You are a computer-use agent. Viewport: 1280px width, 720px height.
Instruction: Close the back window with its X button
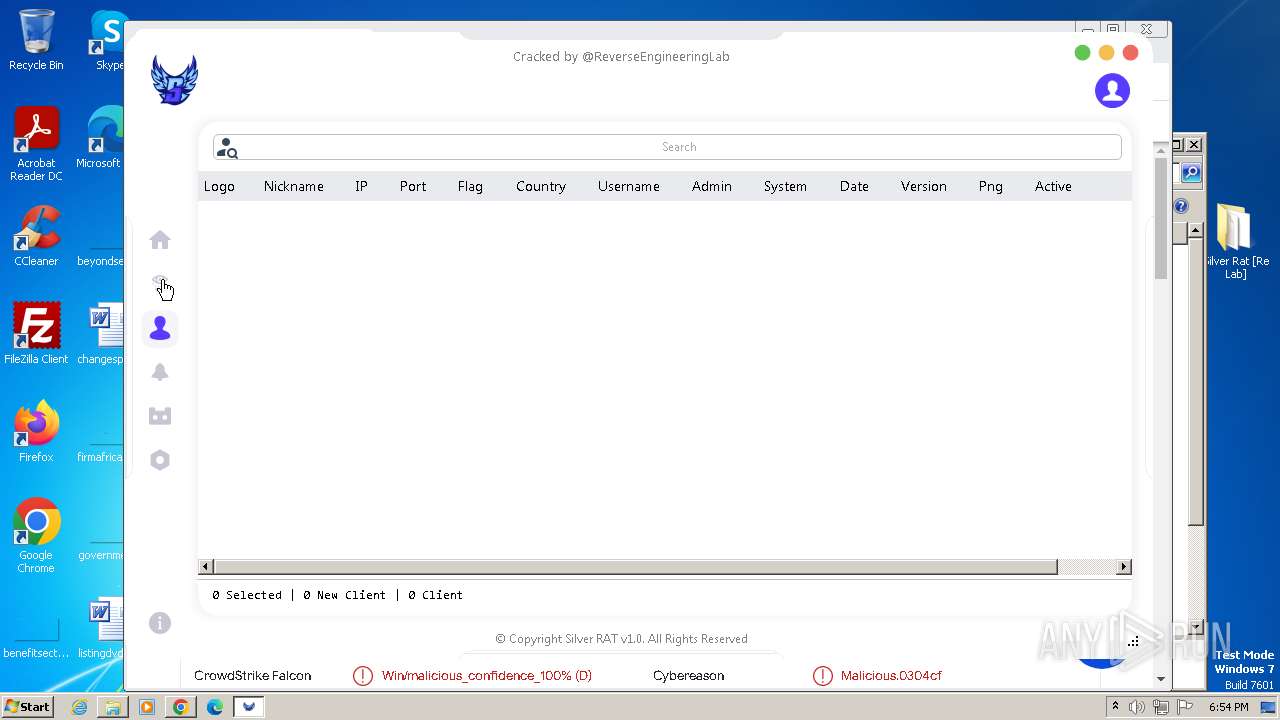(x=1193, y=145)
